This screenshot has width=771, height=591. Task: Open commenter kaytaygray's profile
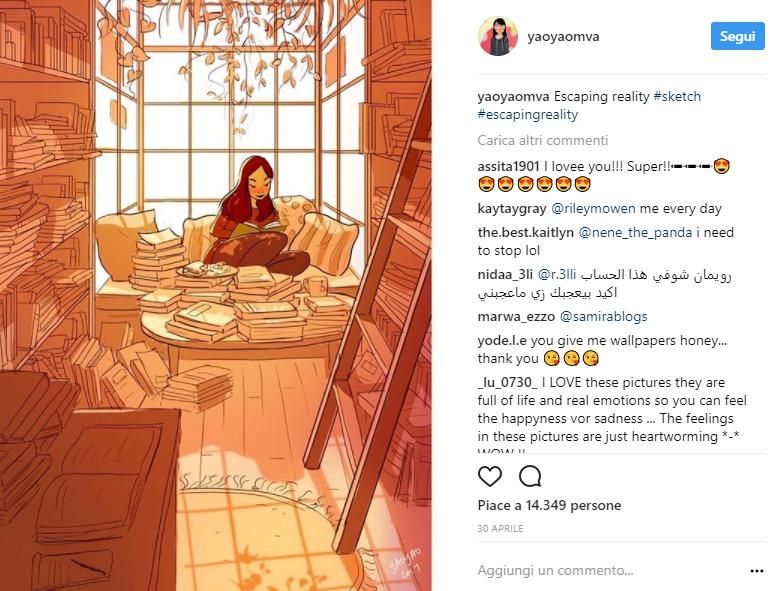512,208
